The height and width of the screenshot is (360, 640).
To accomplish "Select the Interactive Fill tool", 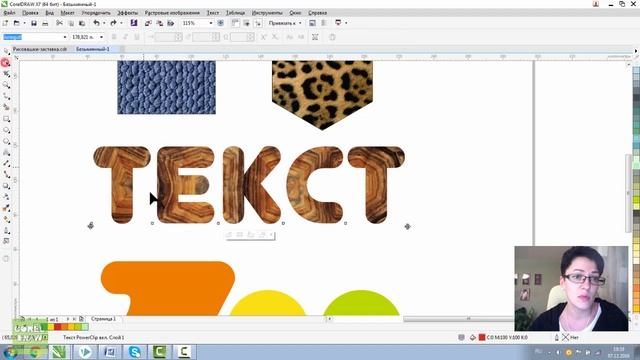I will click(6, 219).
